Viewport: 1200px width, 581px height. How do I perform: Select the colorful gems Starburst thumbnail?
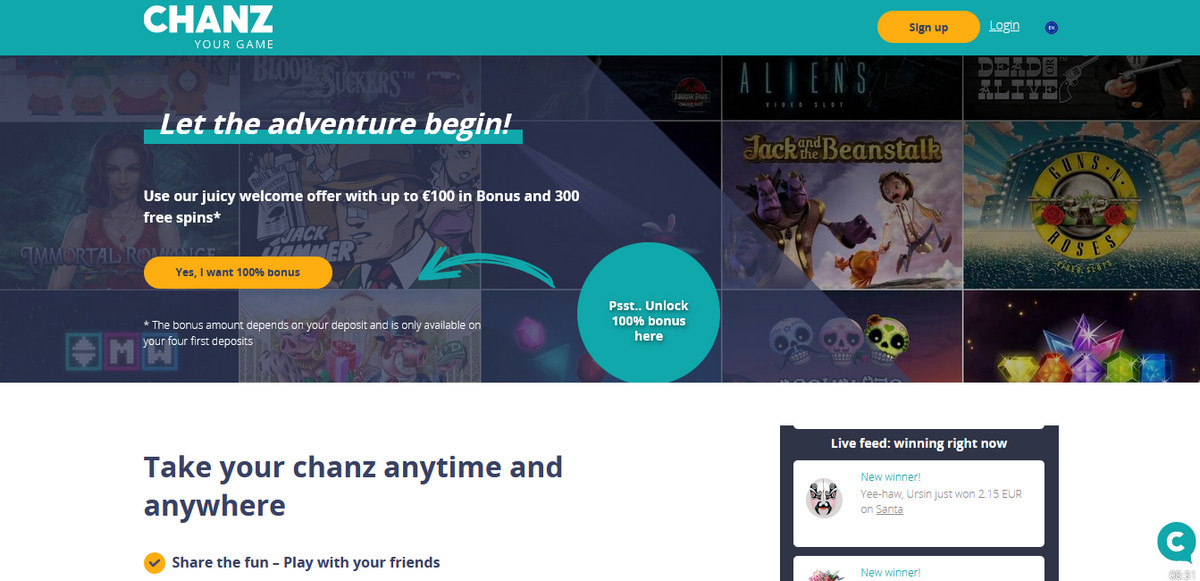[x=1082, y=337]
